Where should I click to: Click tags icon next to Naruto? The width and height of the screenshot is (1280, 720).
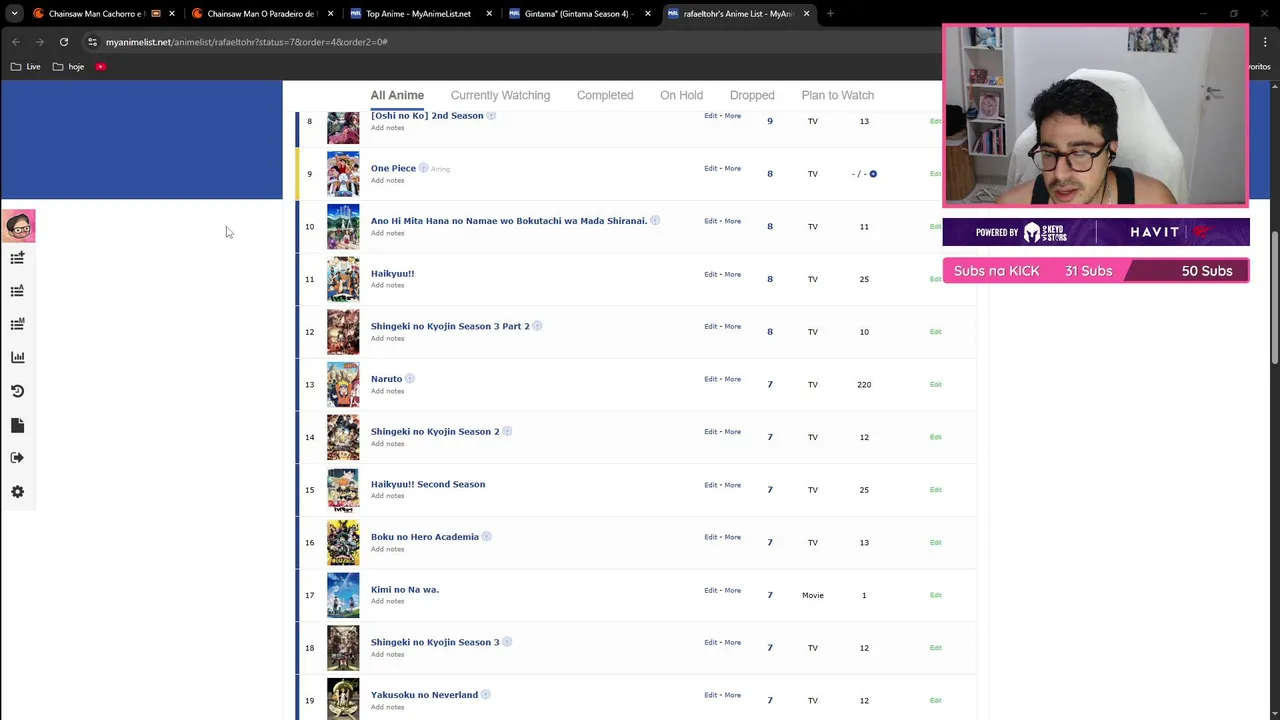click(x=409, y=379)
